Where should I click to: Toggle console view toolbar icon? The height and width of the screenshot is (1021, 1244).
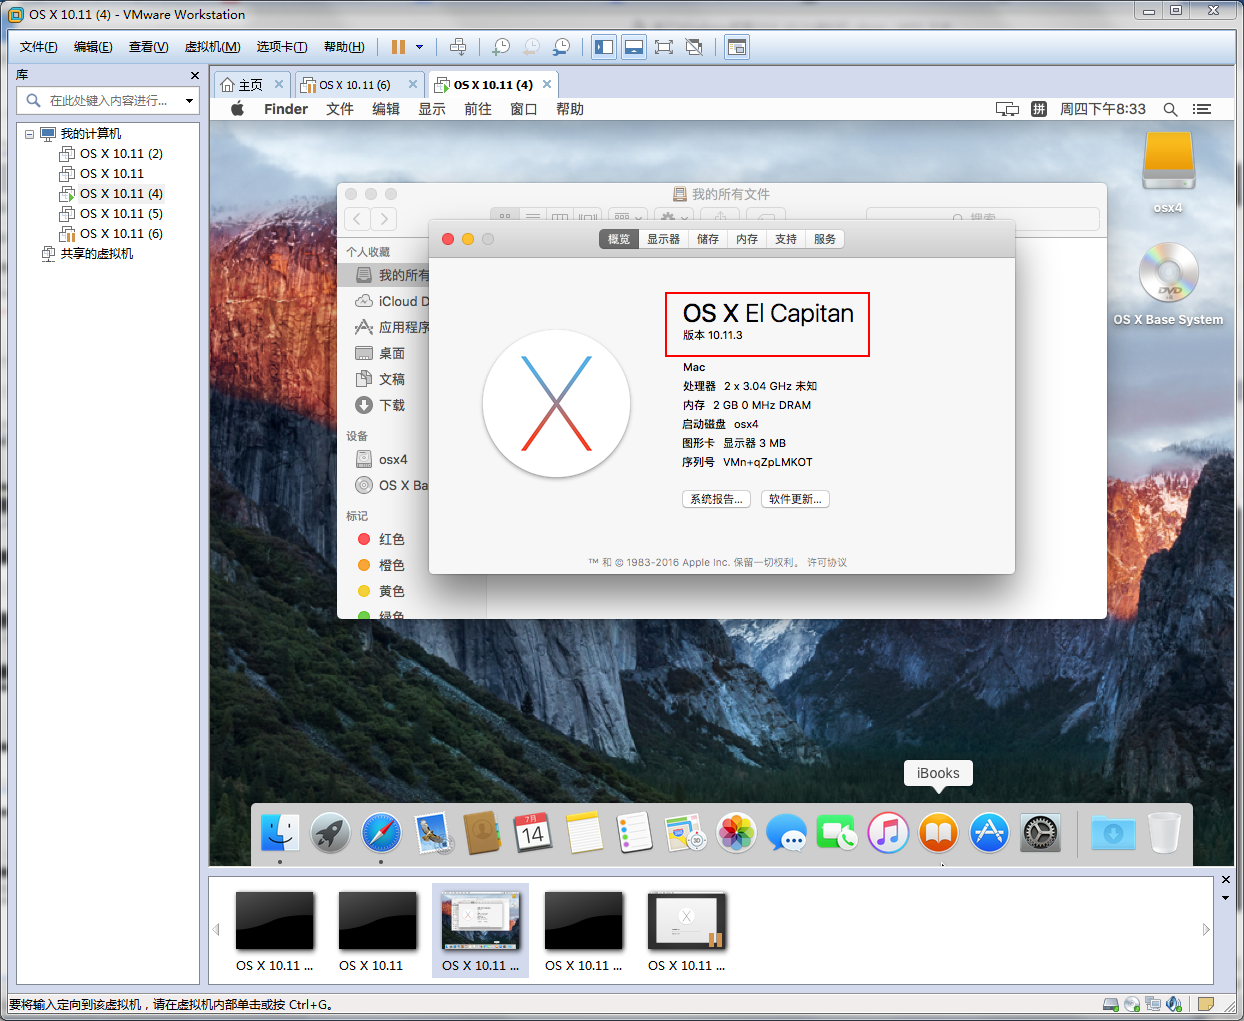click(737, 47)
